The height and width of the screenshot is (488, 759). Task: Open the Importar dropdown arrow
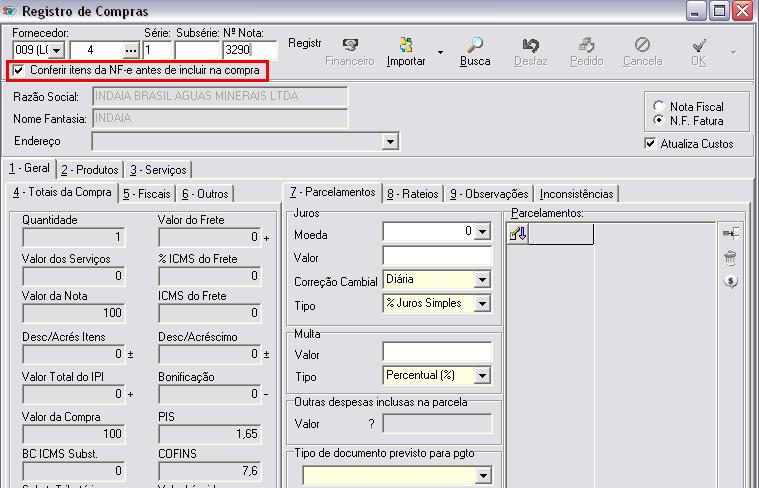(x=440, y=51)
